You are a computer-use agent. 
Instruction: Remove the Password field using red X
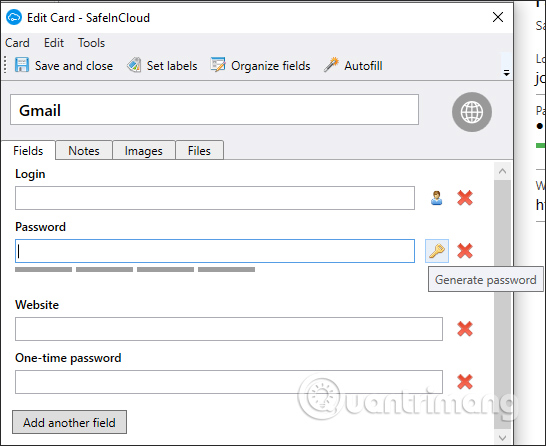tap(465, 251)
